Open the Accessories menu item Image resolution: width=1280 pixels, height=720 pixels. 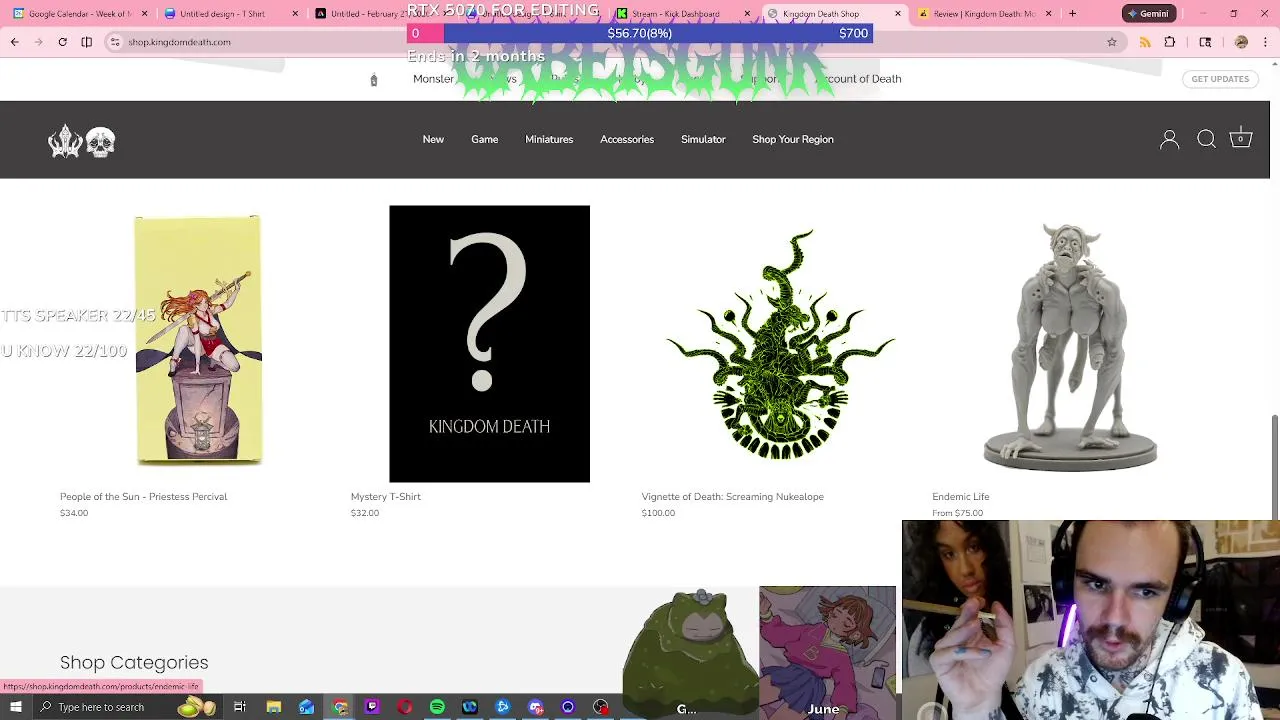pos(627,139)
